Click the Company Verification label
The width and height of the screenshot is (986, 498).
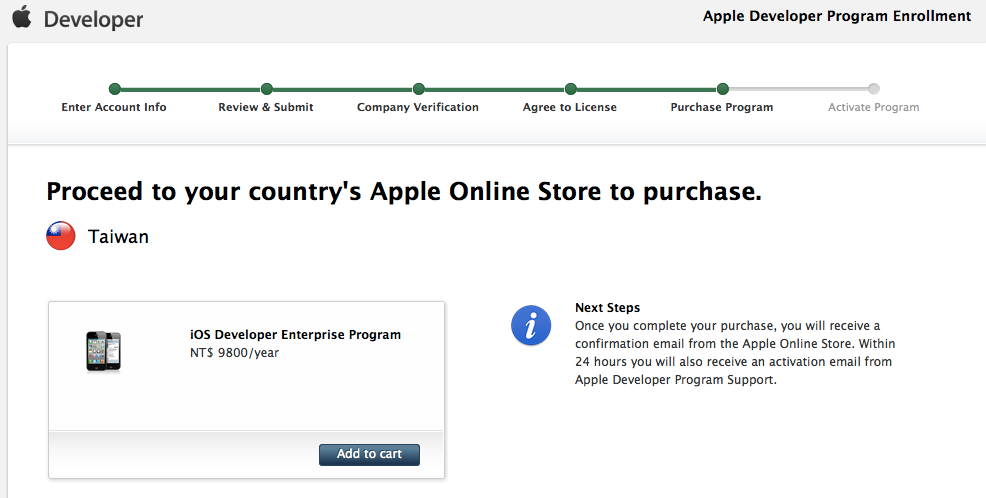[x=418, y=107]
